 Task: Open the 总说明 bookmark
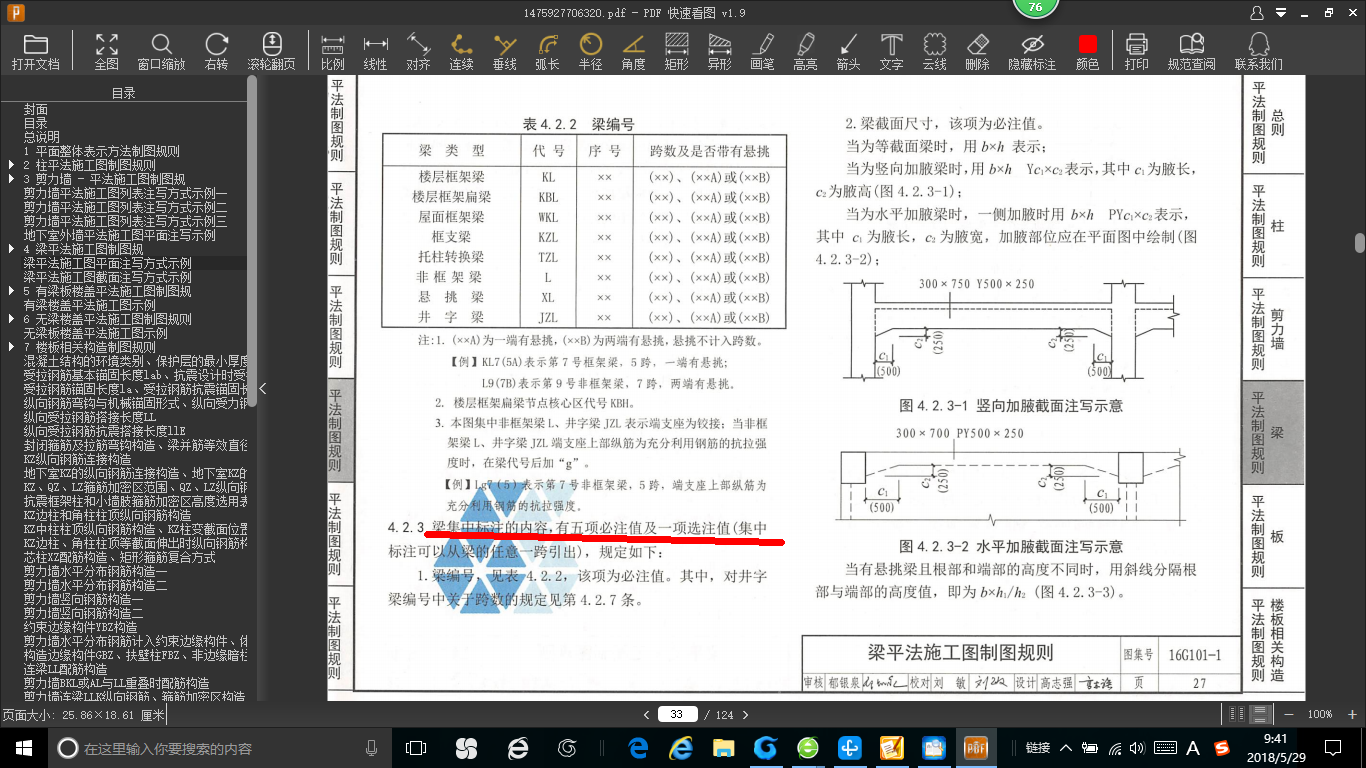[x=42, y=137]
